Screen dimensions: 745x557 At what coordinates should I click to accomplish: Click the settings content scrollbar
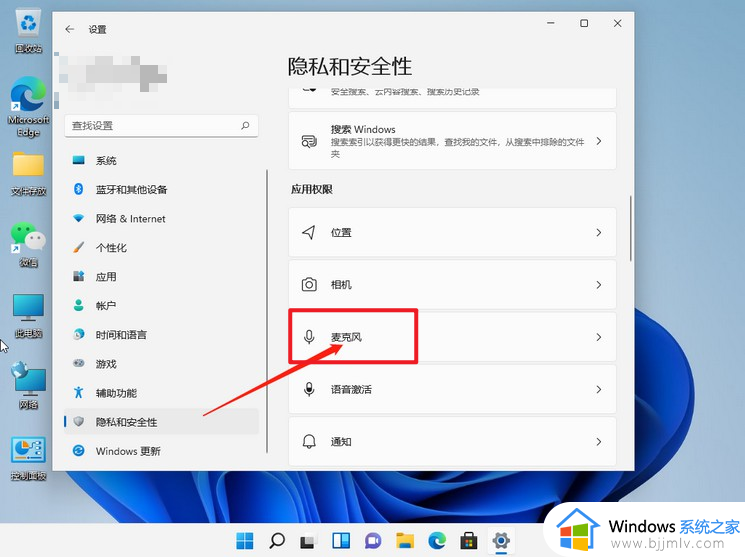(630, 228)
